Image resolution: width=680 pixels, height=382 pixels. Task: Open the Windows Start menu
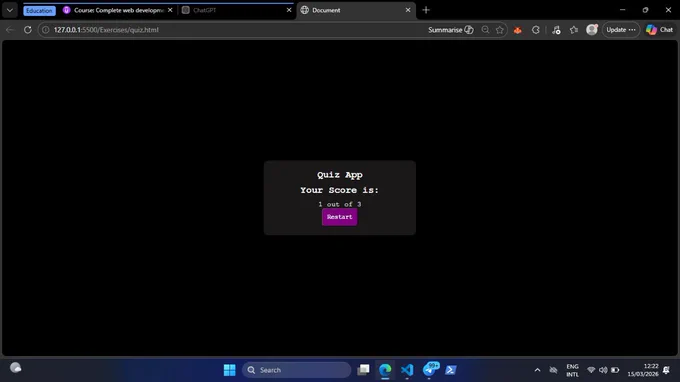point(229,370)
